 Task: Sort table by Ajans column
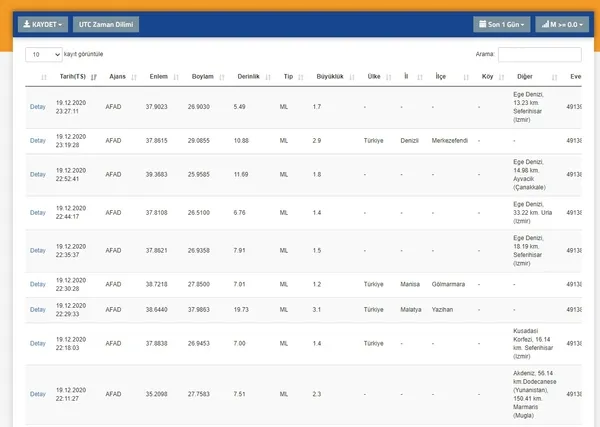[x=117, y=76]
